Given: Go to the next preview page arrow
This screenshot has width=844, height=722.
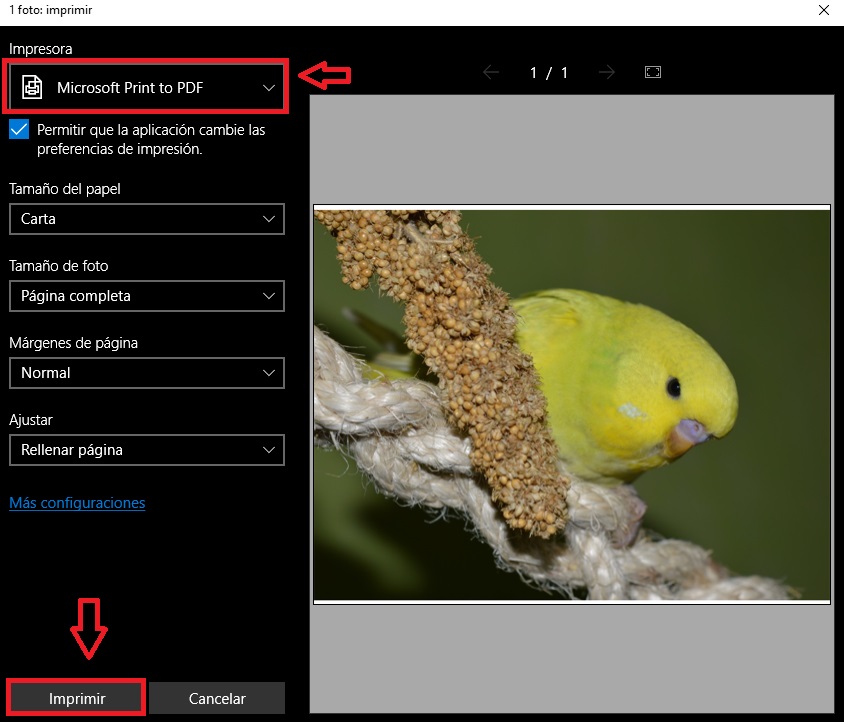Looking at the screenshot, I should (x=606, y=72).
